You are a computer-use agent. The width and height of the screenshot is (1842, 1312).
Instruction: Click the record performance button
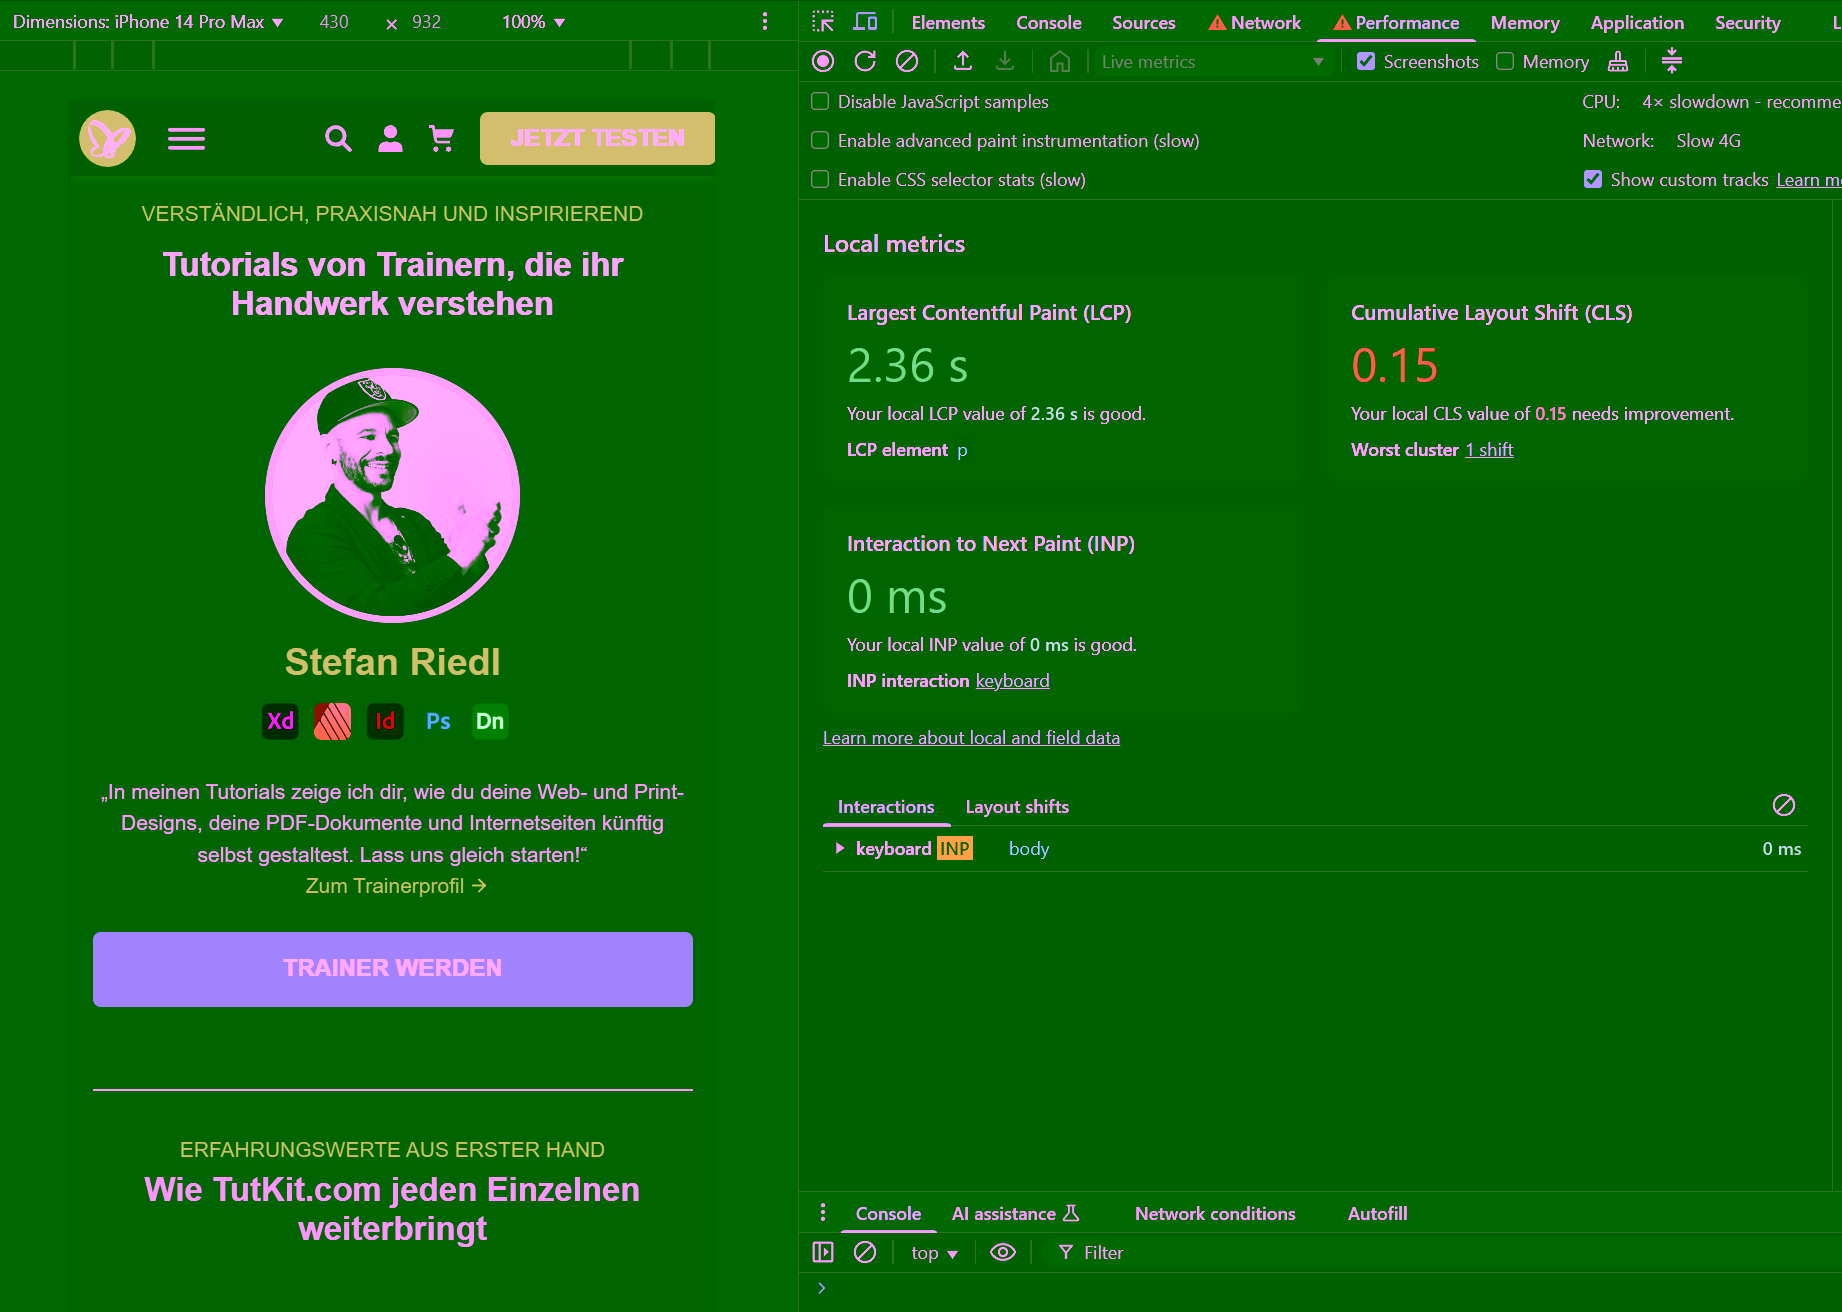click(x=823, y=62)
